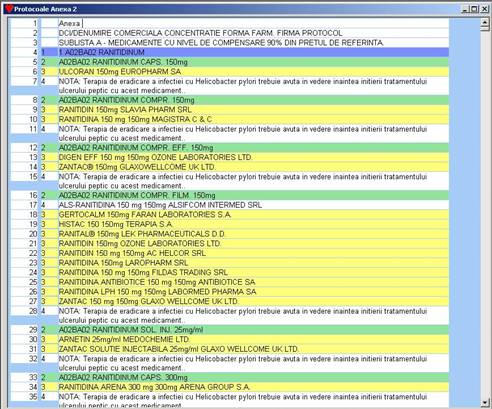Select row 'DCI/DENUMIRE COMERCIALA CONCENTRATIE FORMA FARM.'

click(x=253, y=33)
